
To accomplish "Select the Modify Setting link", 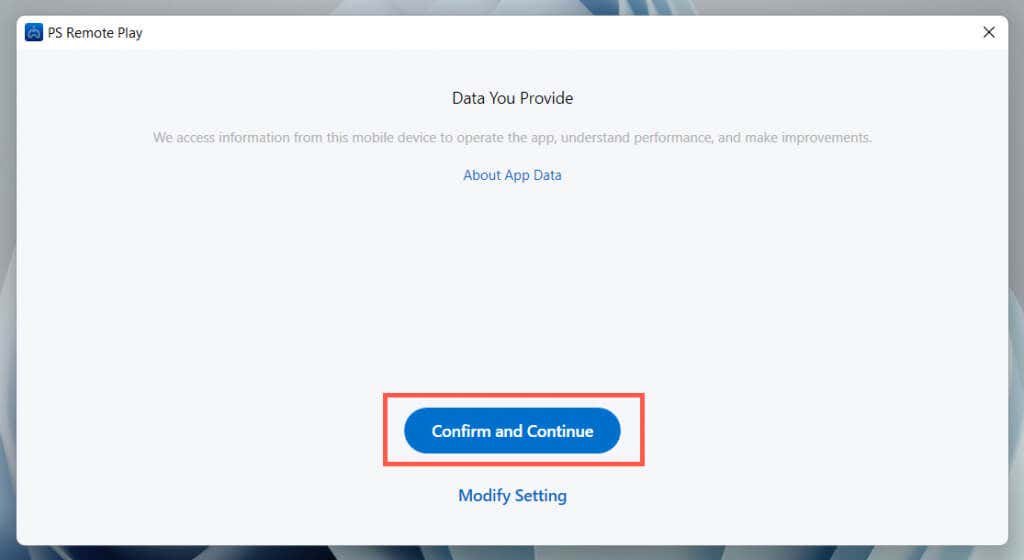I will point(512,495).
